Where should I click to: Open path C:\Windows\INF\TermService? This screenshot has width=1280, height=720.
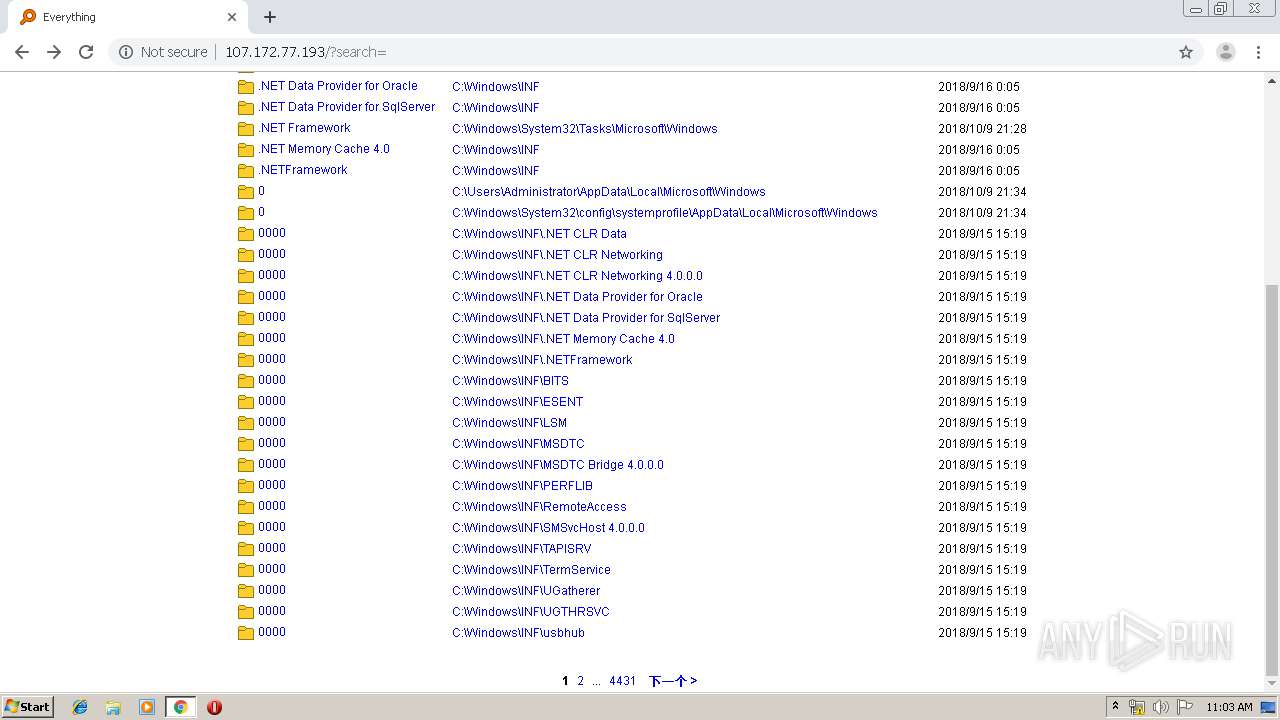531,570
